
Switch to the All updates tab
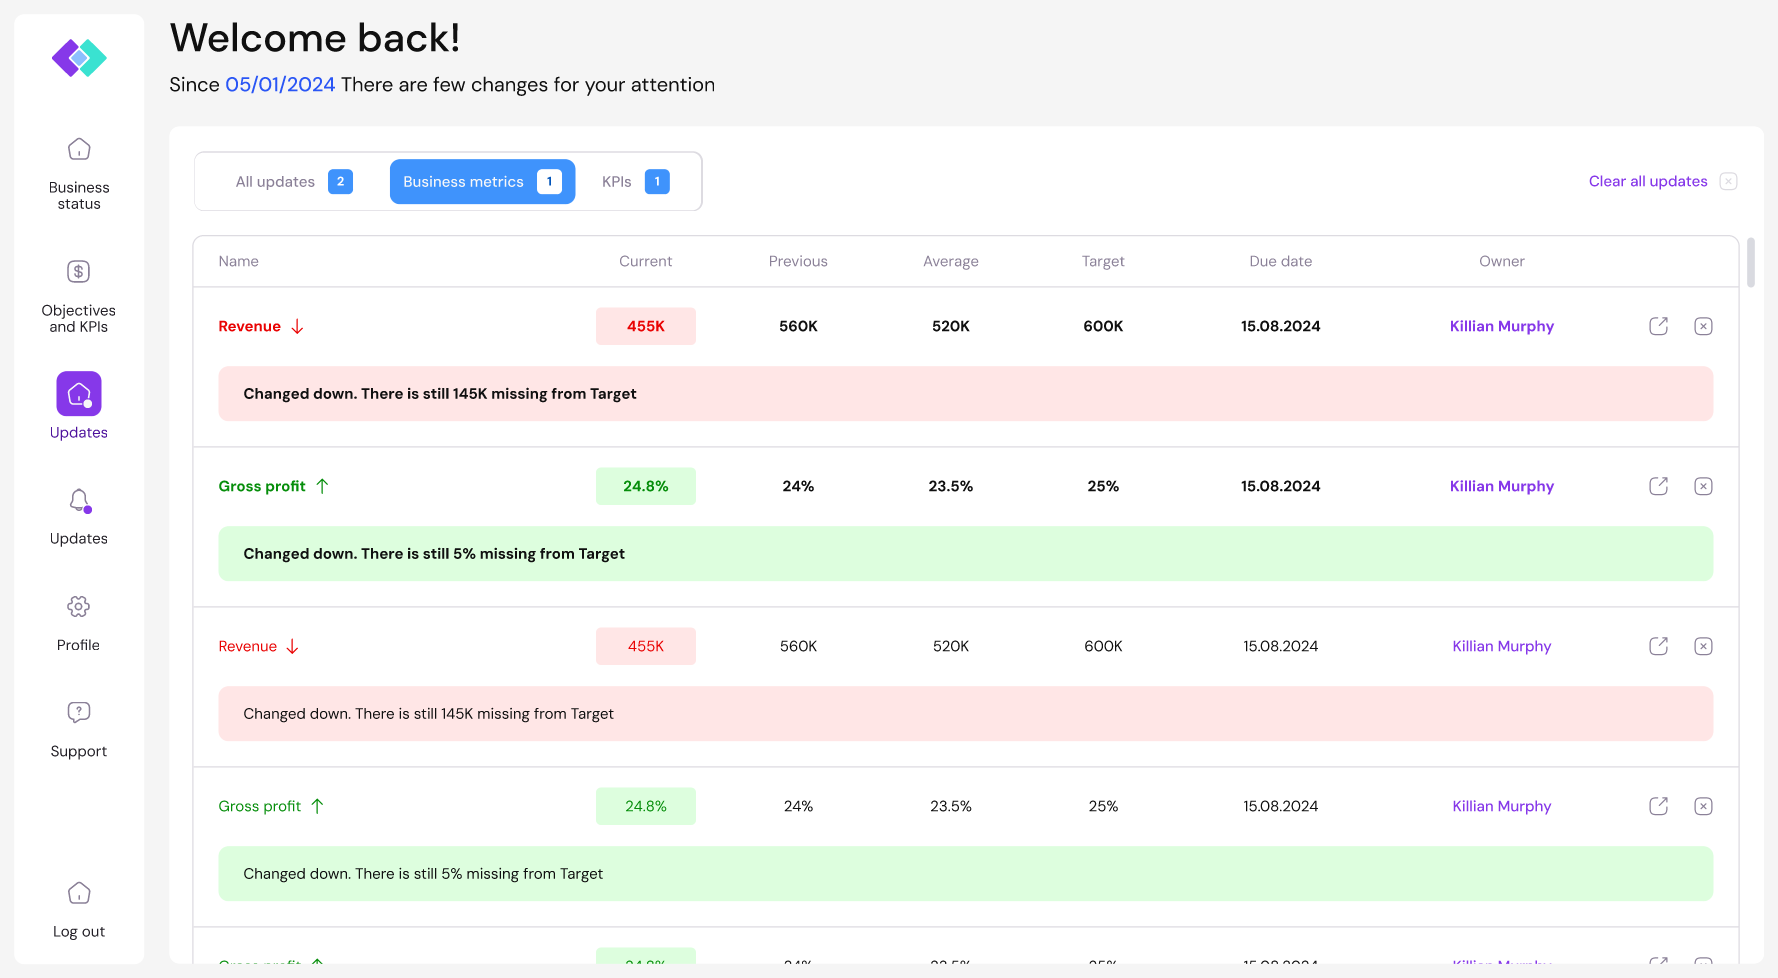point(293,182)
